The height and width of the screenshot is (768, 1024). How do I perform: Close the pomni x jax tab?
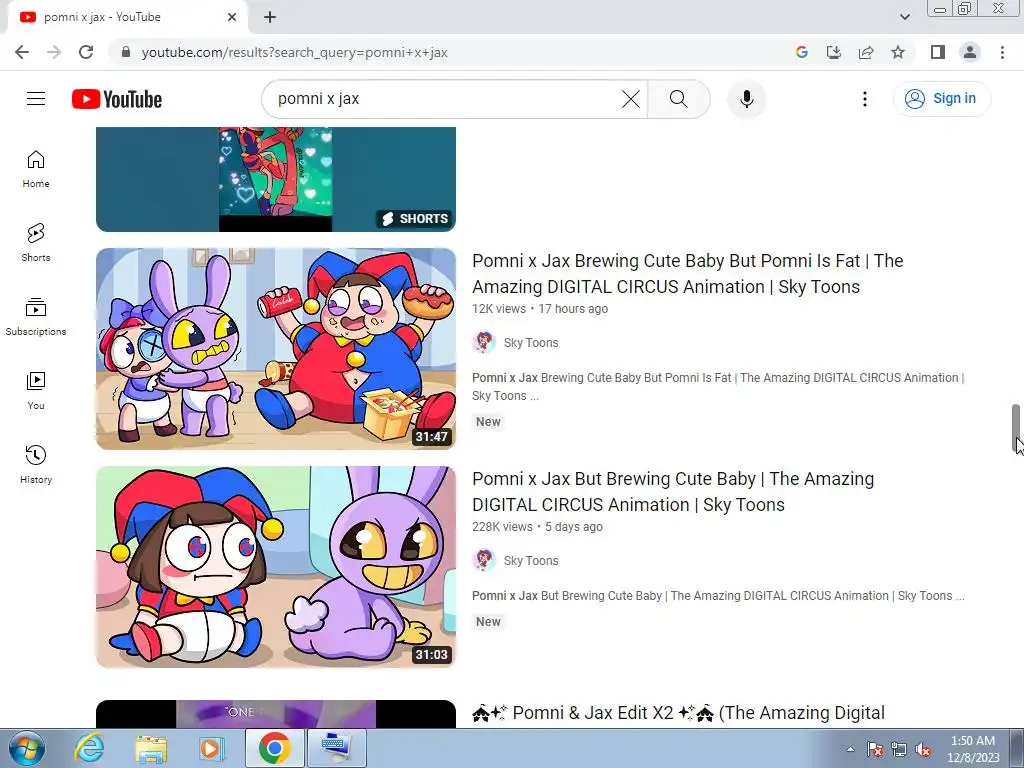pyautogui.click(x=232, y=18)
